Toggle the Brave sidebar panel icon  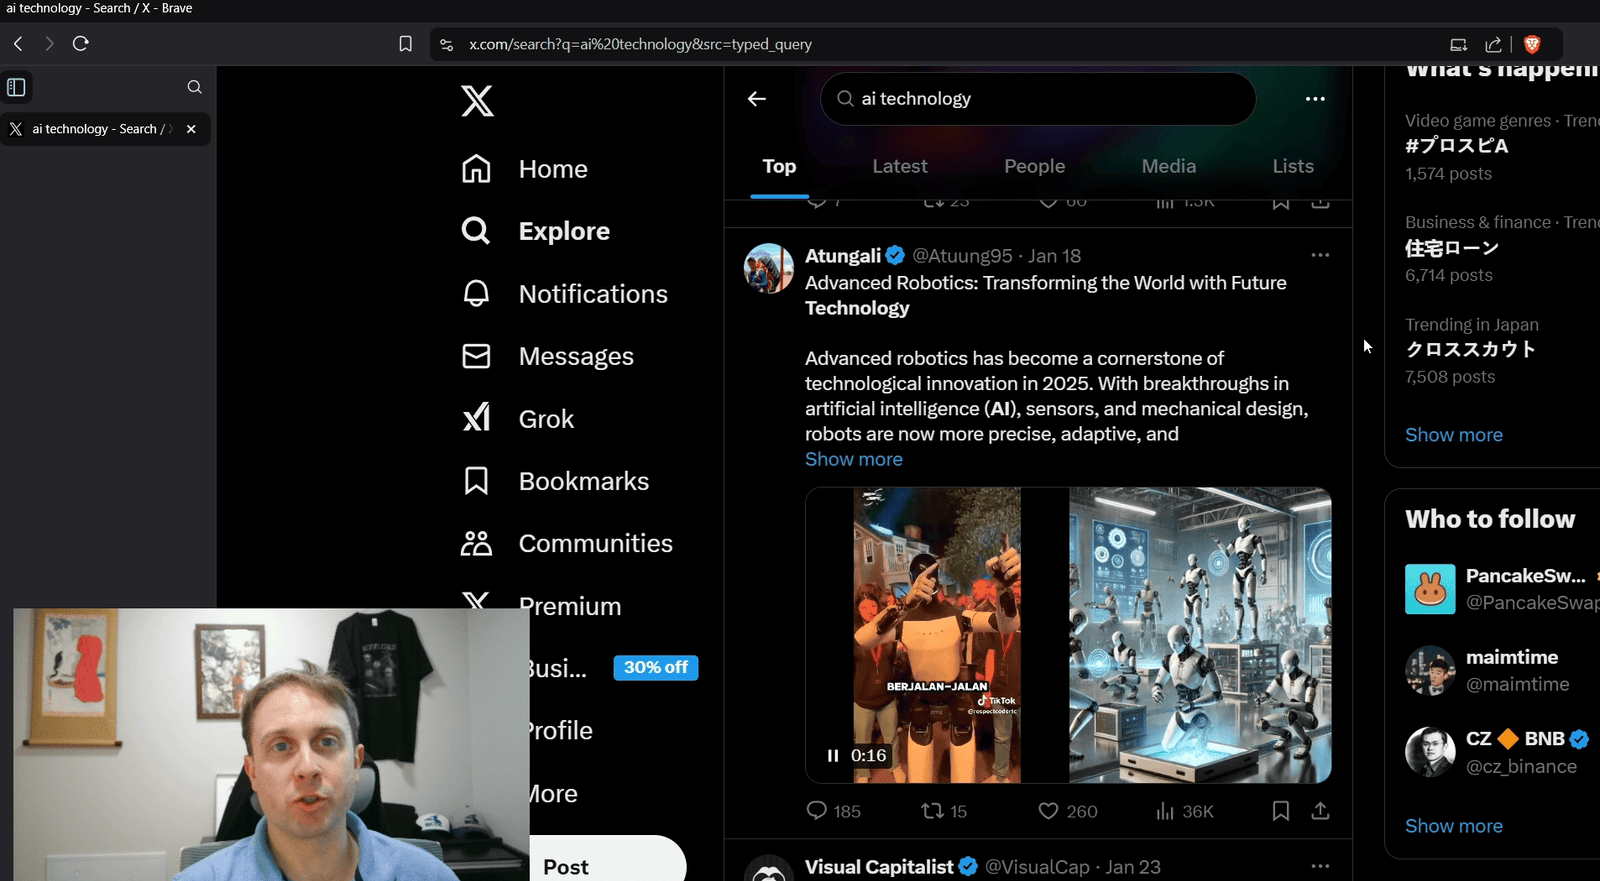(16, 87)
